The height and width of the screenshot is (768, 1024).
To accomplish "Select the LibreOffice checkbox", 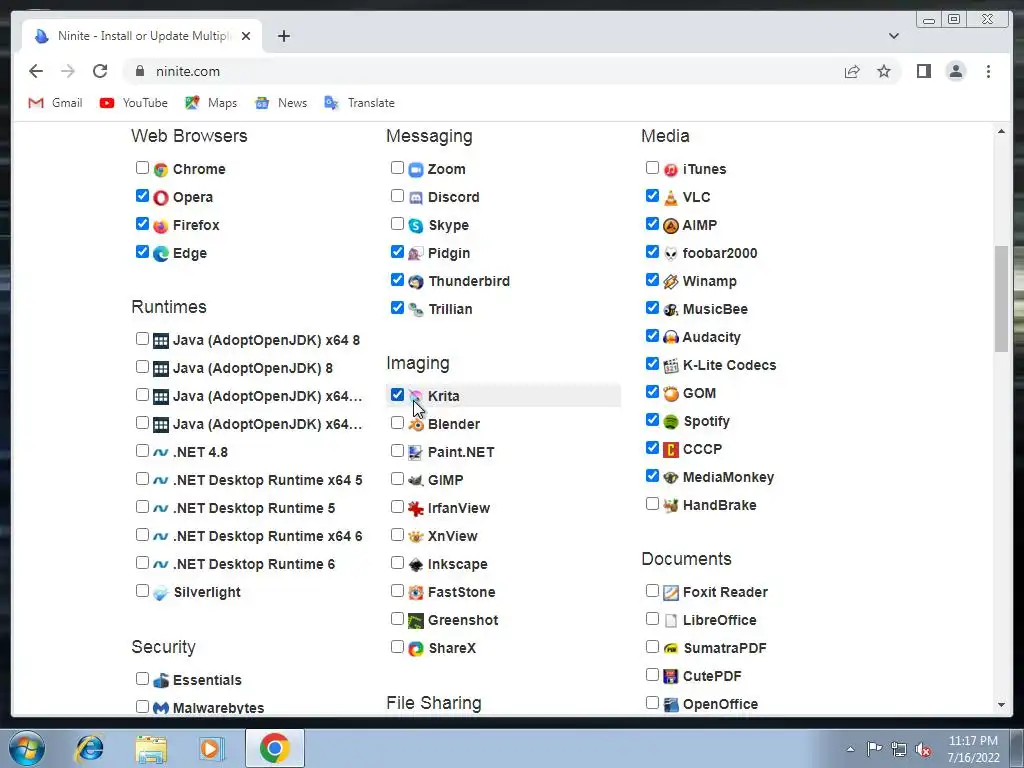I will tap(652, 618).
